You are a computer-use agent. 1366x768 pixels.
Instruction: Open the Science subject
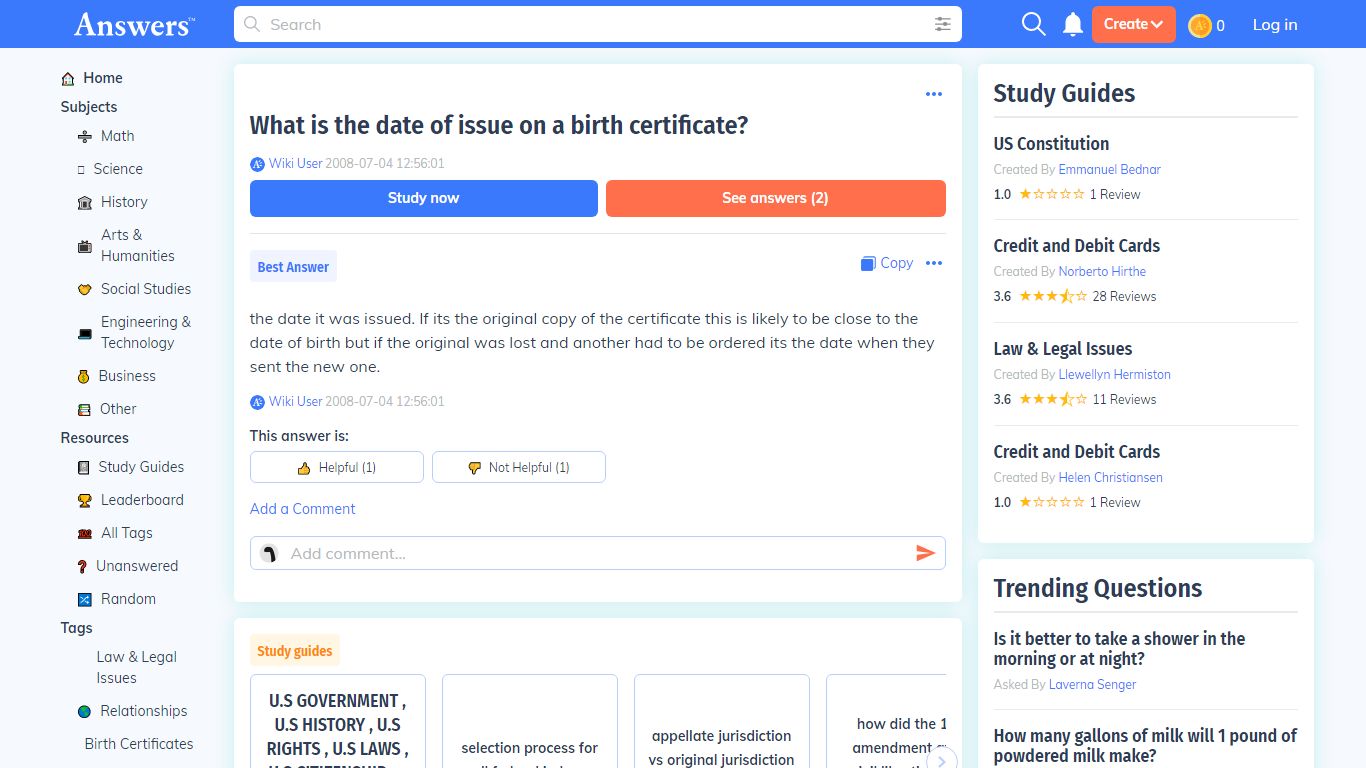click(x=118, y=169)
